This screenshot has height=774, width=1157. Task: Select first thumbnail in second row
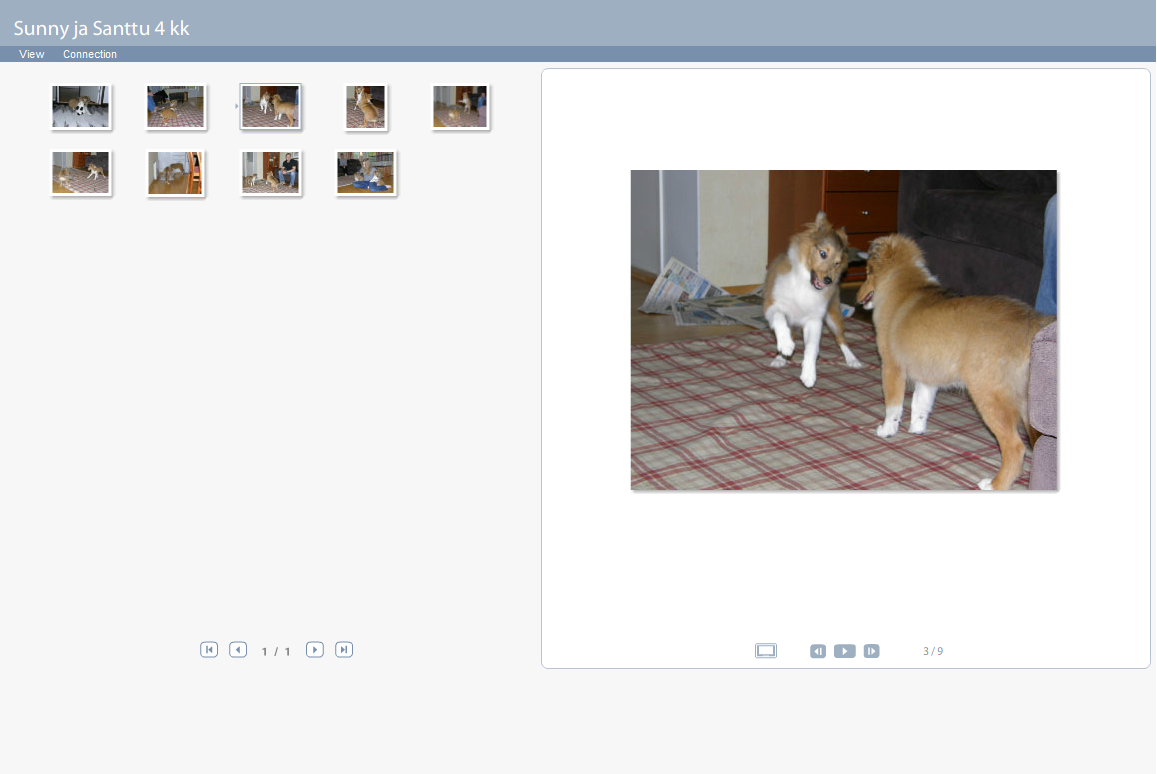coord(80,173)
